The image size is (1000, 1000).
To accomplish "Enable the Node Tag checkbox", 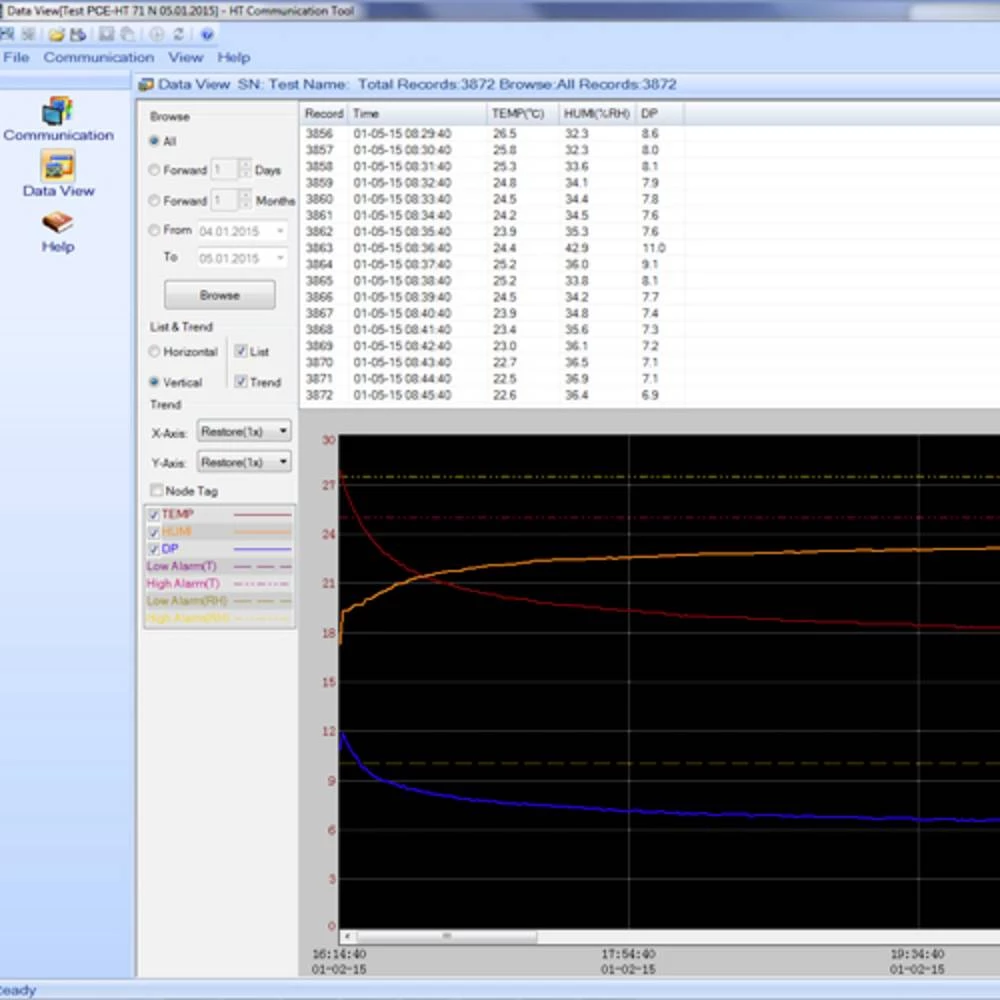I will (156, 491).
